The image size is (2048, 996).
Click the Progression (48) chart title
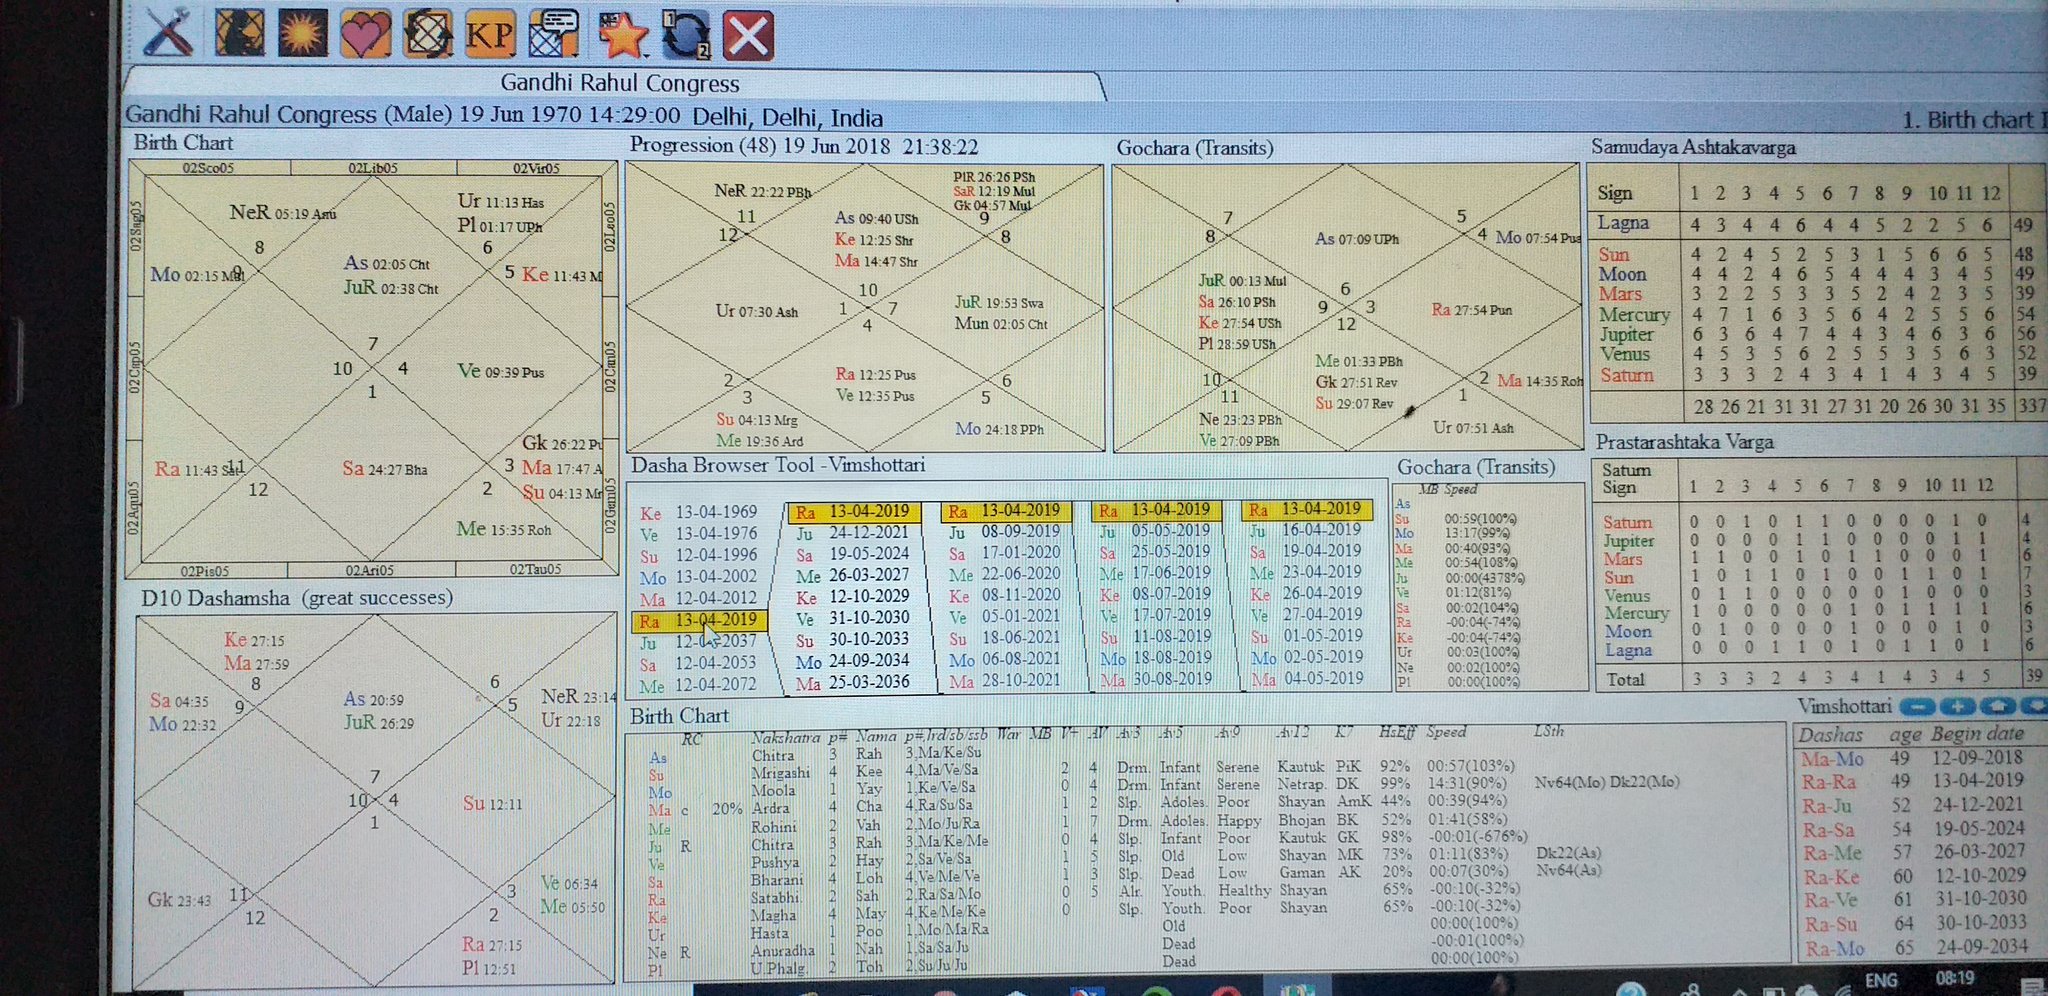[x=804, y=146]
